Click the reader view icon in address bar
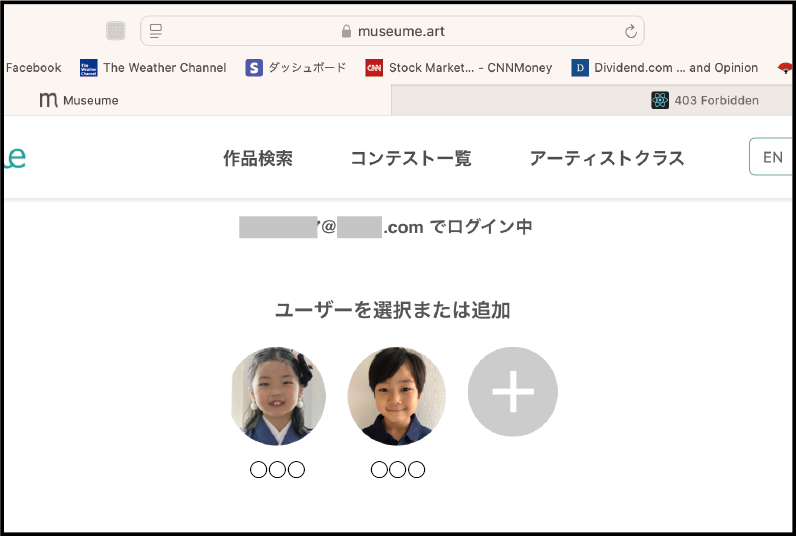 [156, 31]
